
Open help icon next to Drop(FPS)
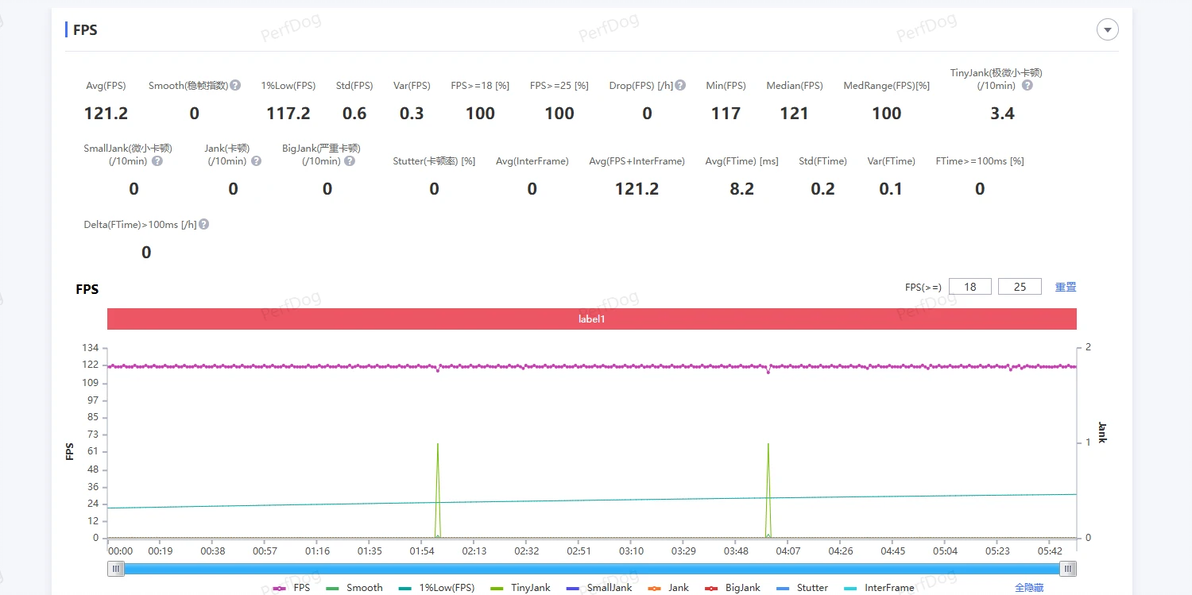pyautogui.click(x=680, y=85)
